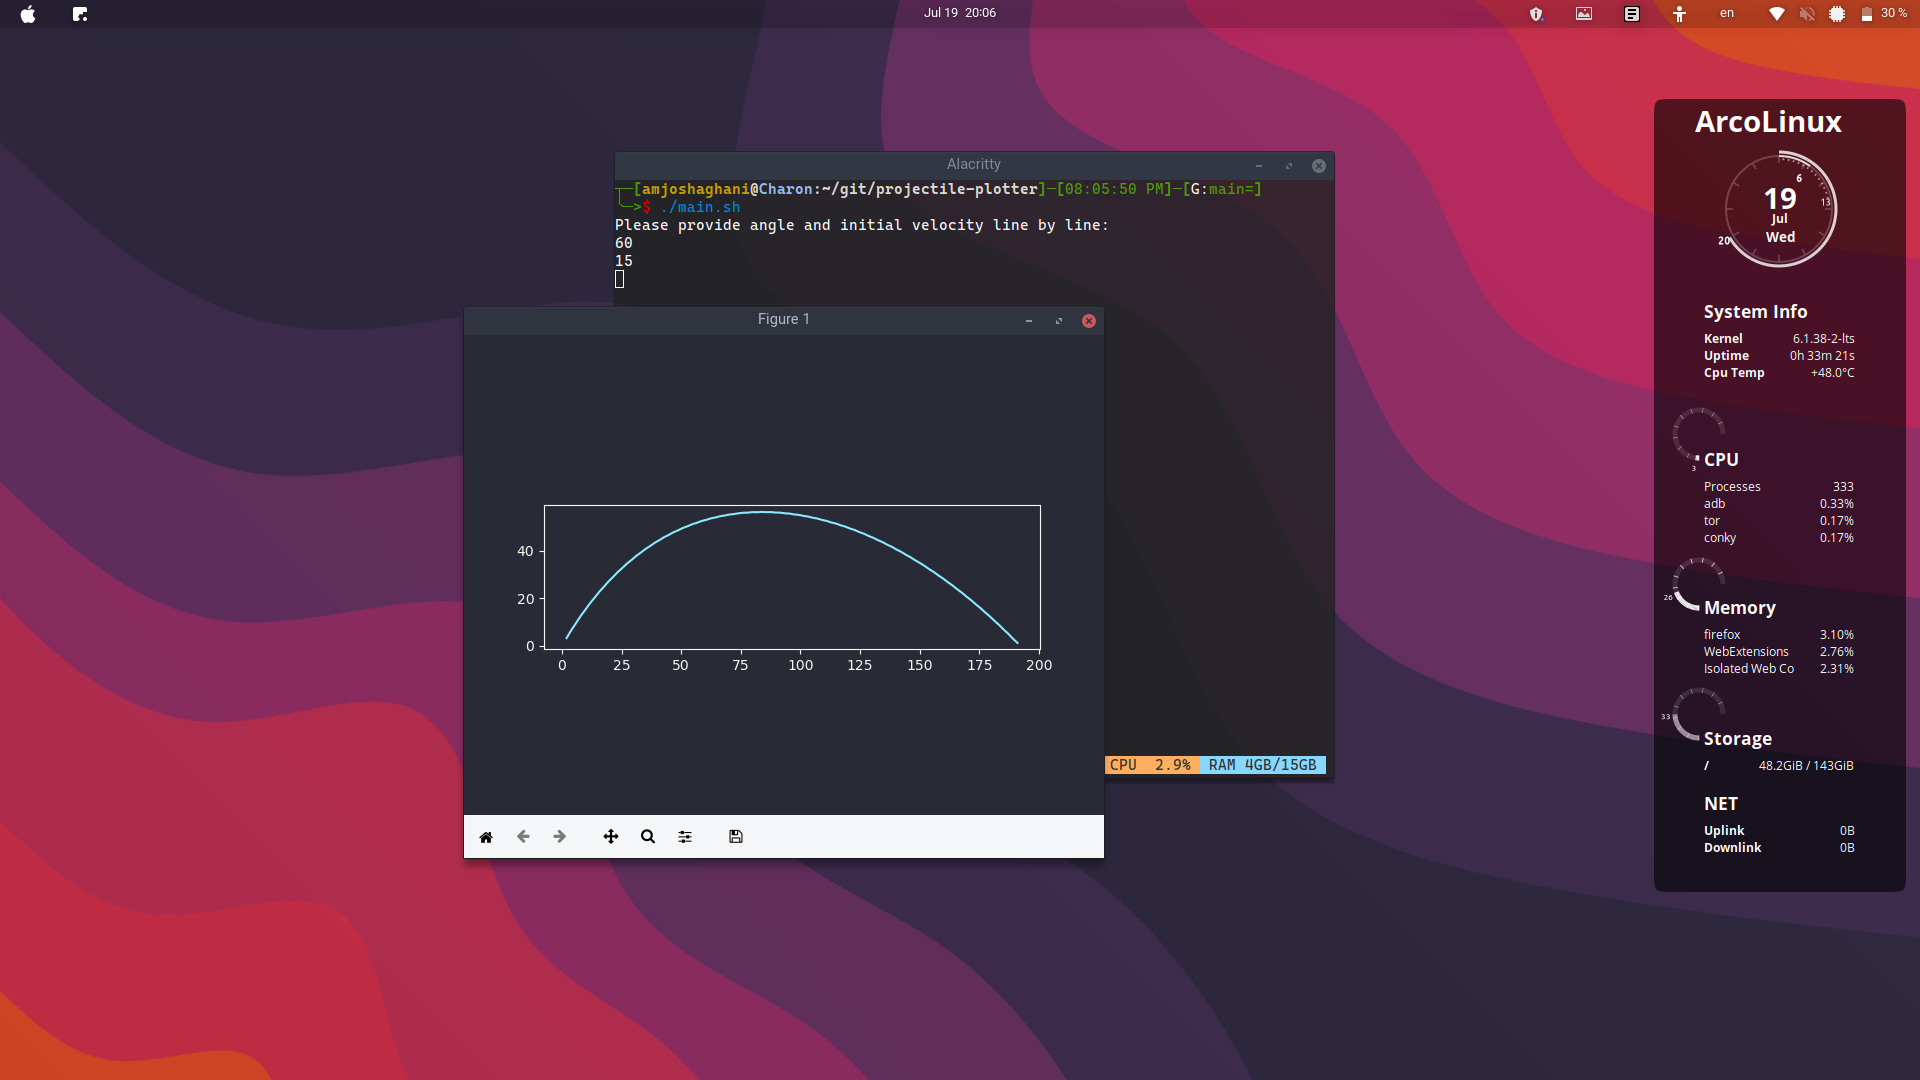Activate the Pan/move axes tool
This screenshot has height=1080, width=1920.
611,837
